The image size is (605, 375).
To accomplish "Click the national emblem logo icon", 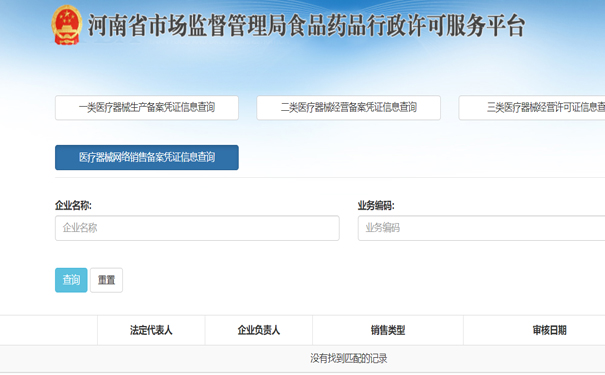I will point(67,25).
